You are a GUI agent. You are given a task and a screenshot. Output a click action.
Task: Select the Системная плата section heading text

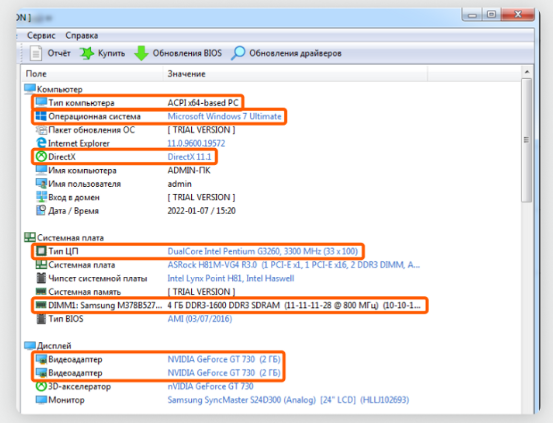click(x=70, y=238)
